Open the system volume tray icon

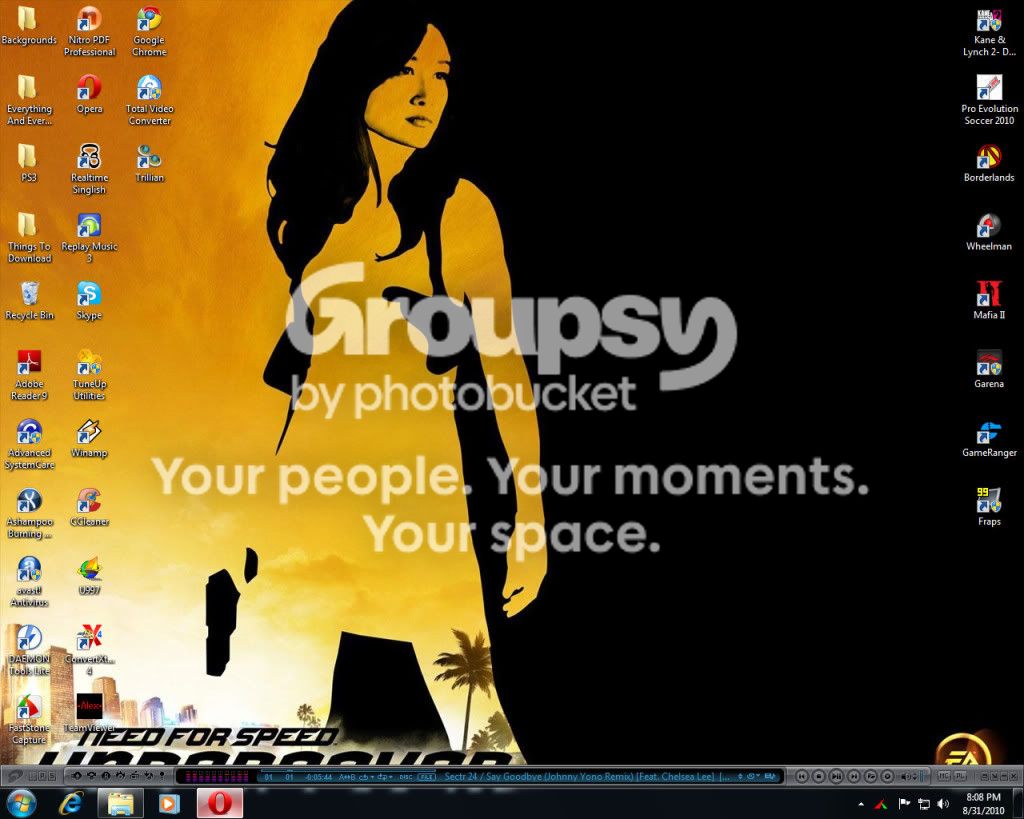pyautogui.click(x=942, y=803)
